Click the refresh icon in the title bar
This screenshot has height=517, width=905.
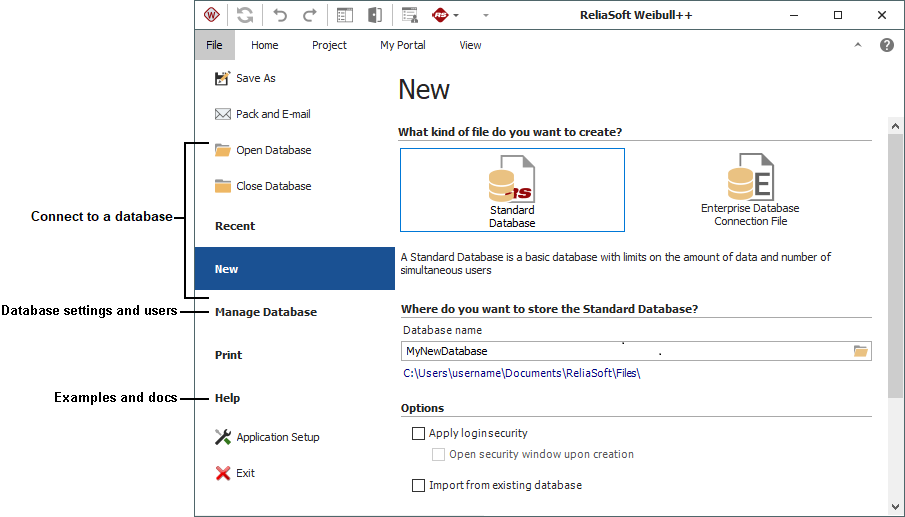tap(245, 15)
